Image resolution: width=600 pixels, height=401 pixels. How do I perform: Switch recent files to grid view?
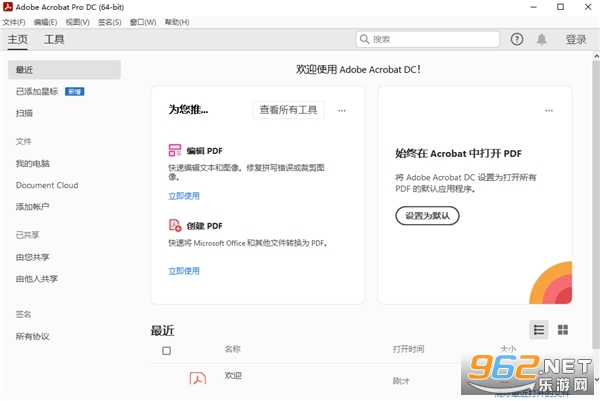tap(562, 330)
